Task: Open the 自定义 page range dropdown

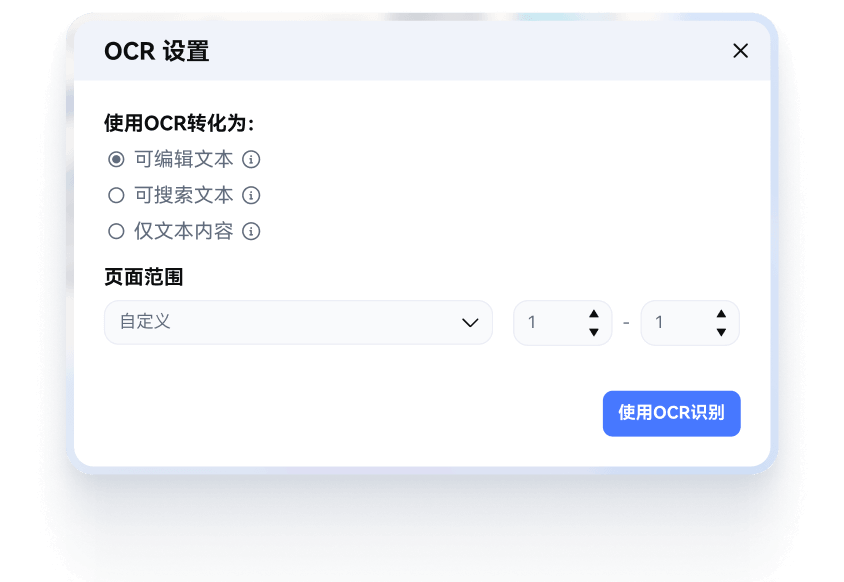Action: pos(298,322)
